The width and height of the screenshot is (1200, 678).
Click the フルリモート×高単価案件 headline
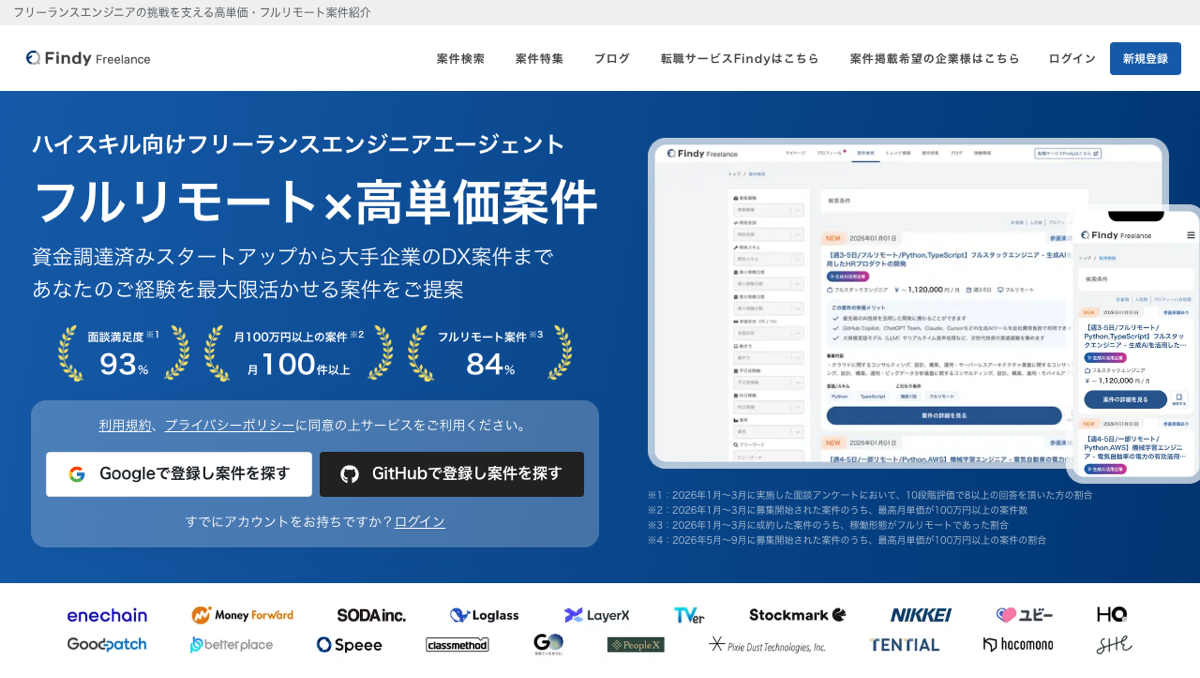315,202
